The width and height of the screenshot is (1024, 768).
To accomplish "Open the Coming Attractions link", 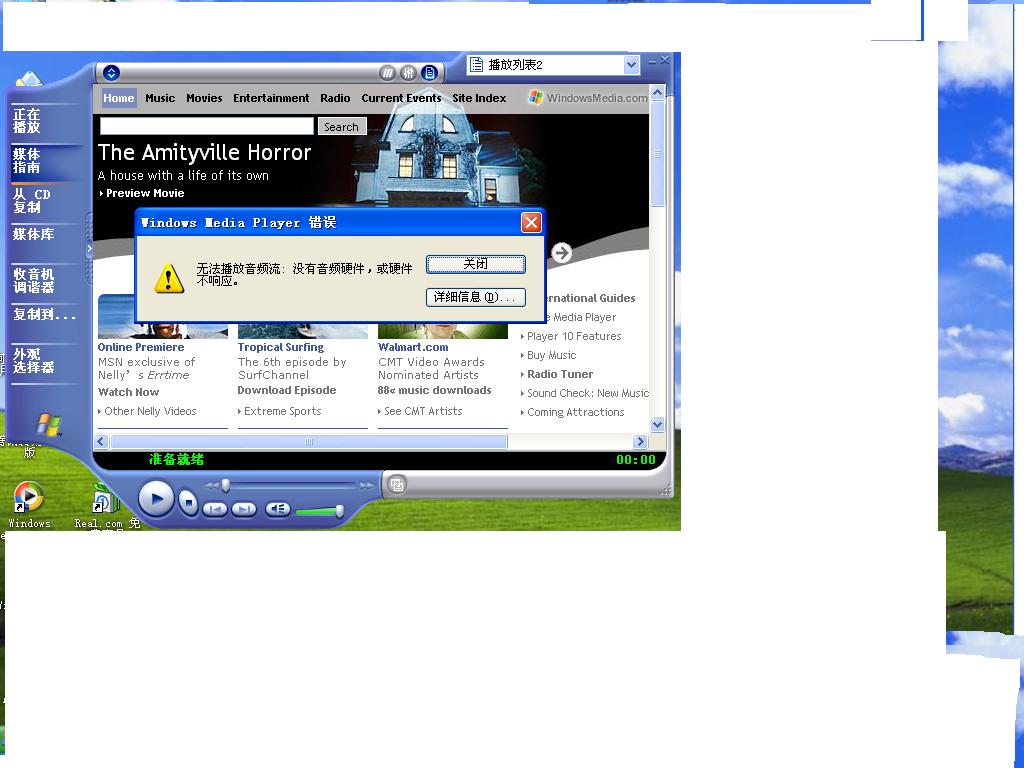I will tap(575, 412).
